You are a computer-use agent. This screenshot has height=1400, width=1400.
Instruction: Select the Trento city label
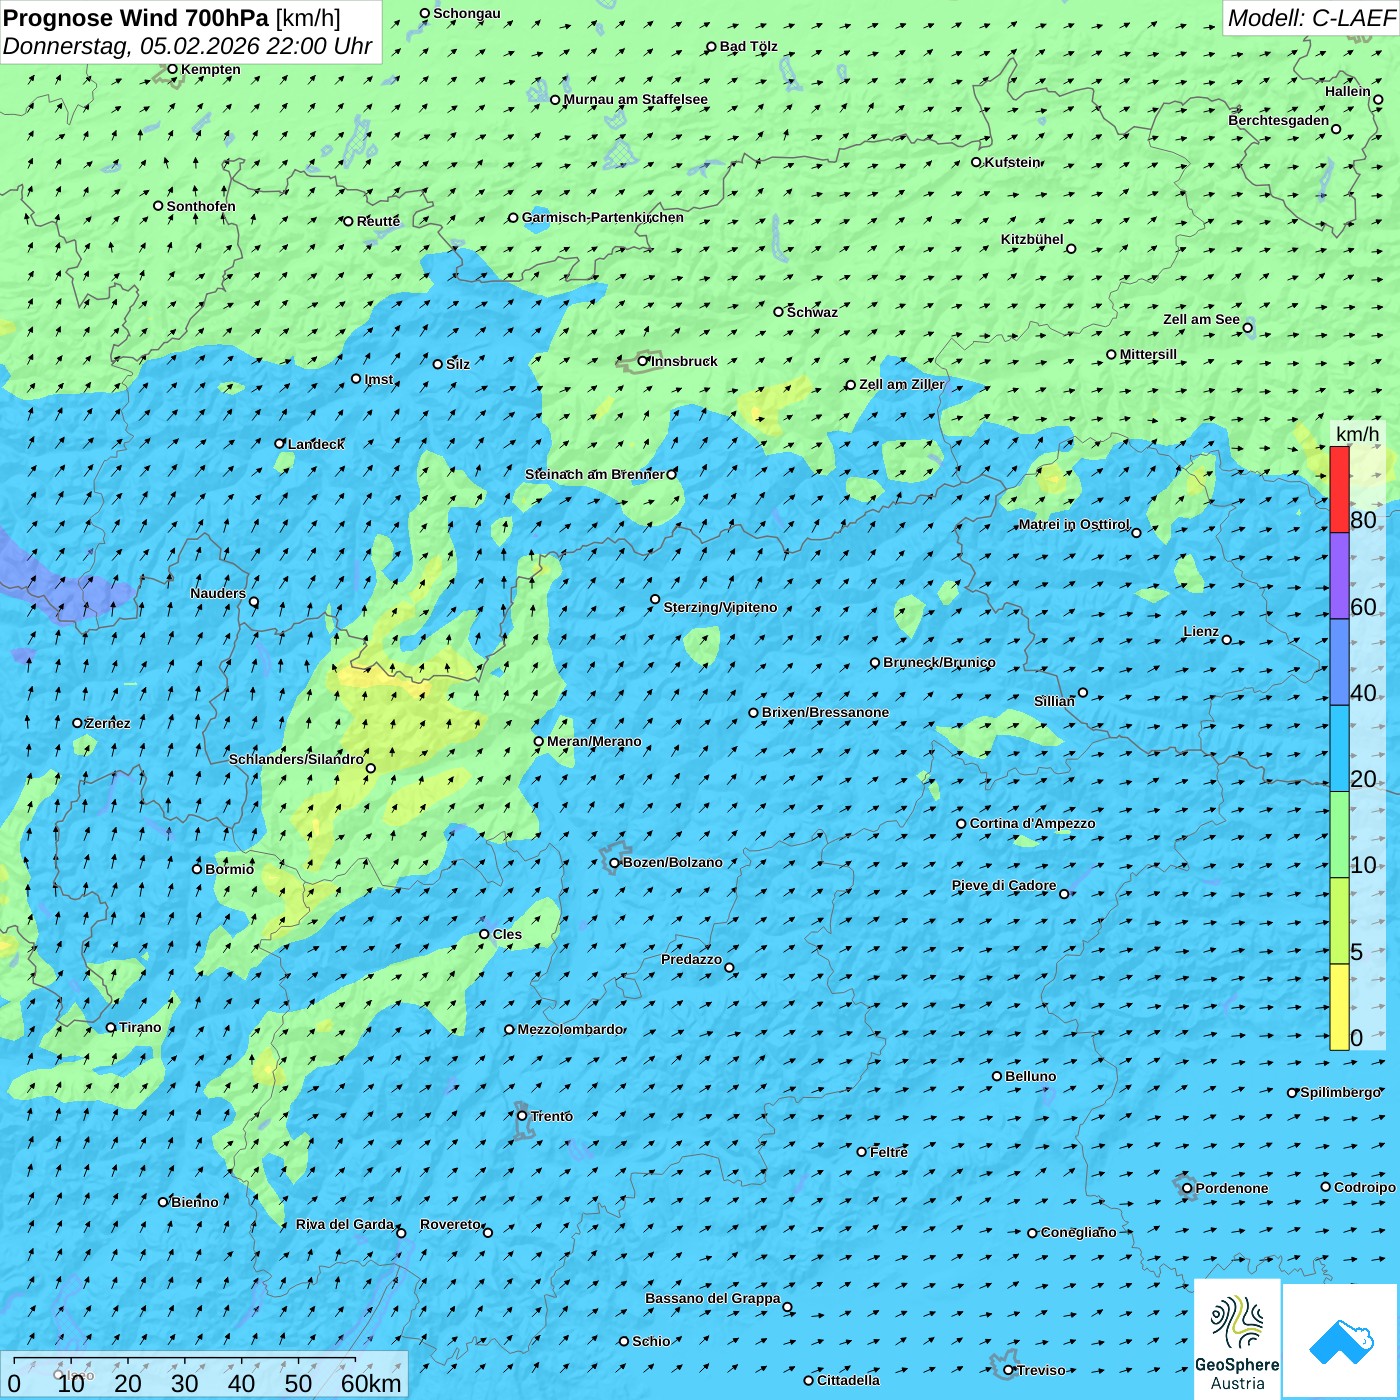tap(551, 1116)
